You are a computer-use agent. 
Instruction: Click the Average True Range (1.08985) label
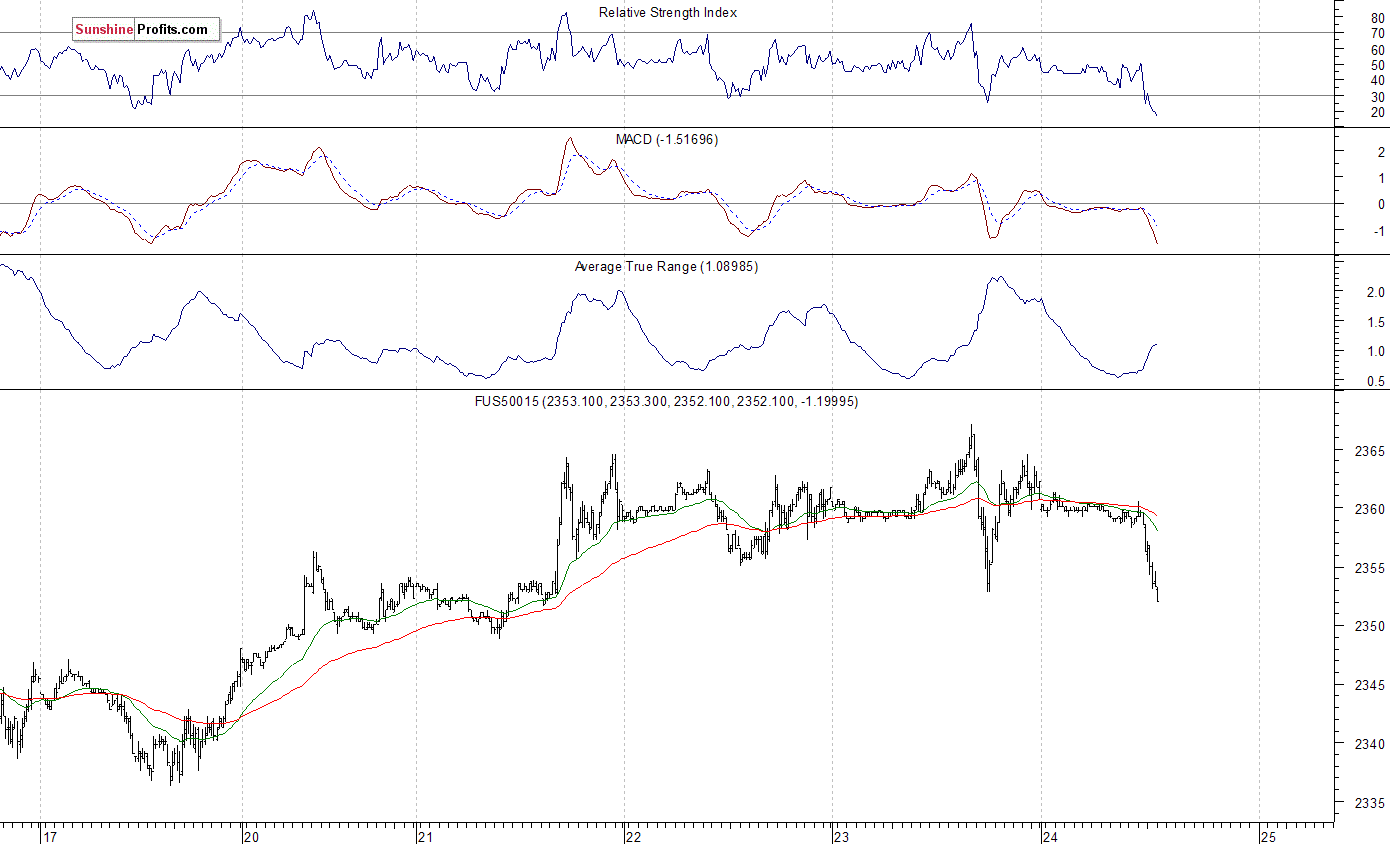(667, 267)
